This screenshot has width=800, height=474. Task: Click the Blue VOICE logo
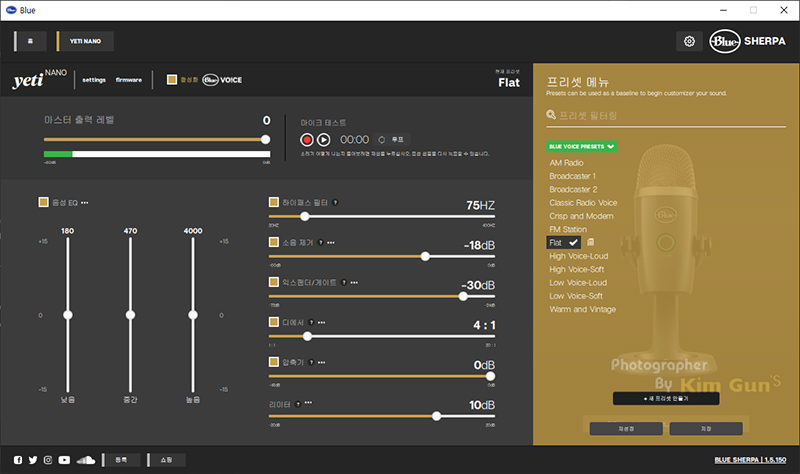222,80
